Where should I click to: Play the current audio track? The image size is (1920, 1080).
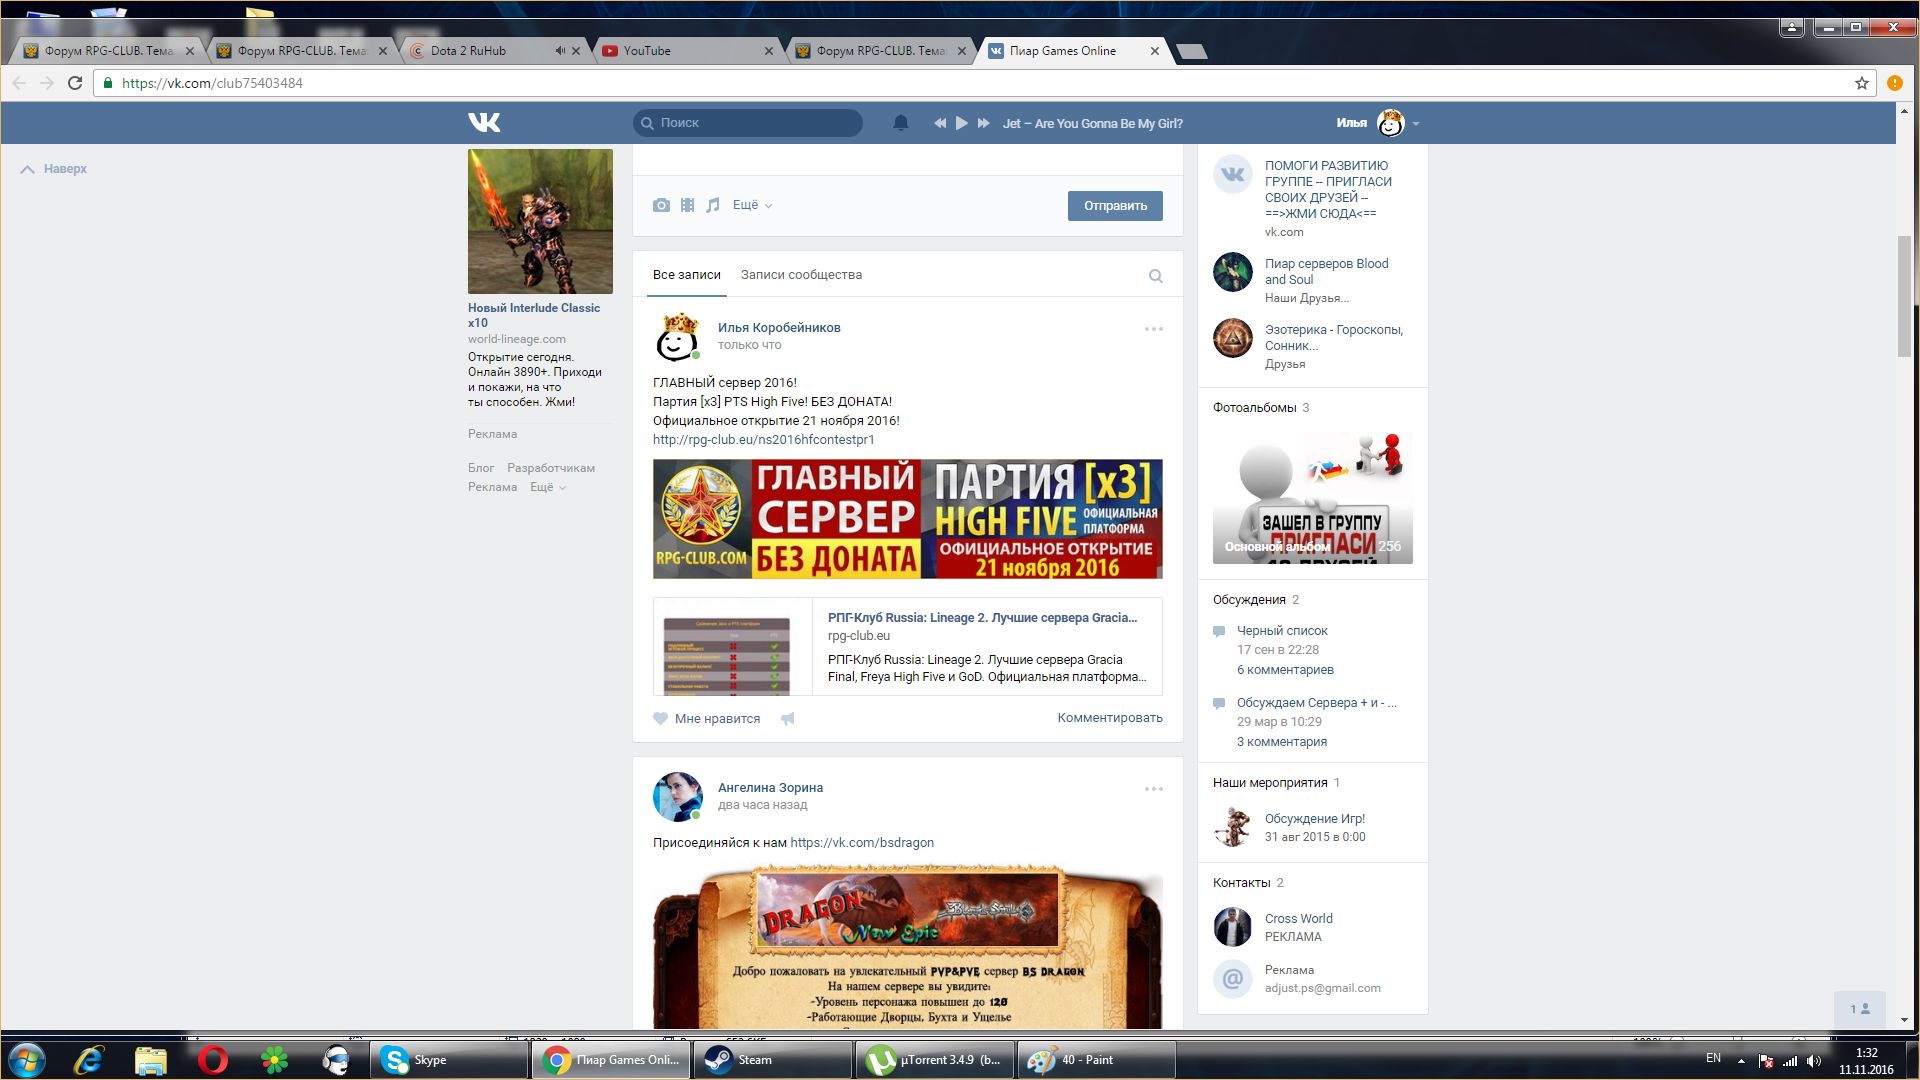961,122
